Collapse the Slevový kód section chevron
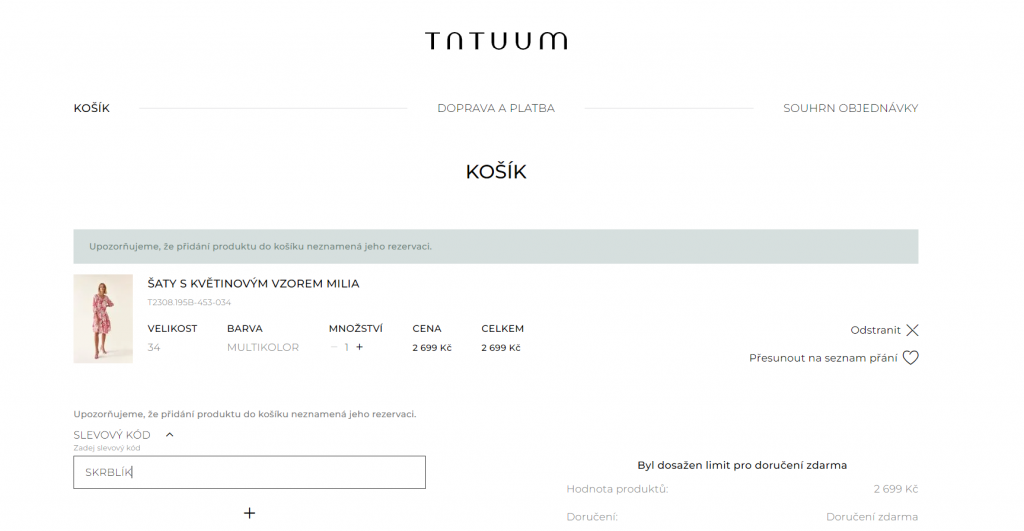The image size is (1024, 531). point(170,434)
